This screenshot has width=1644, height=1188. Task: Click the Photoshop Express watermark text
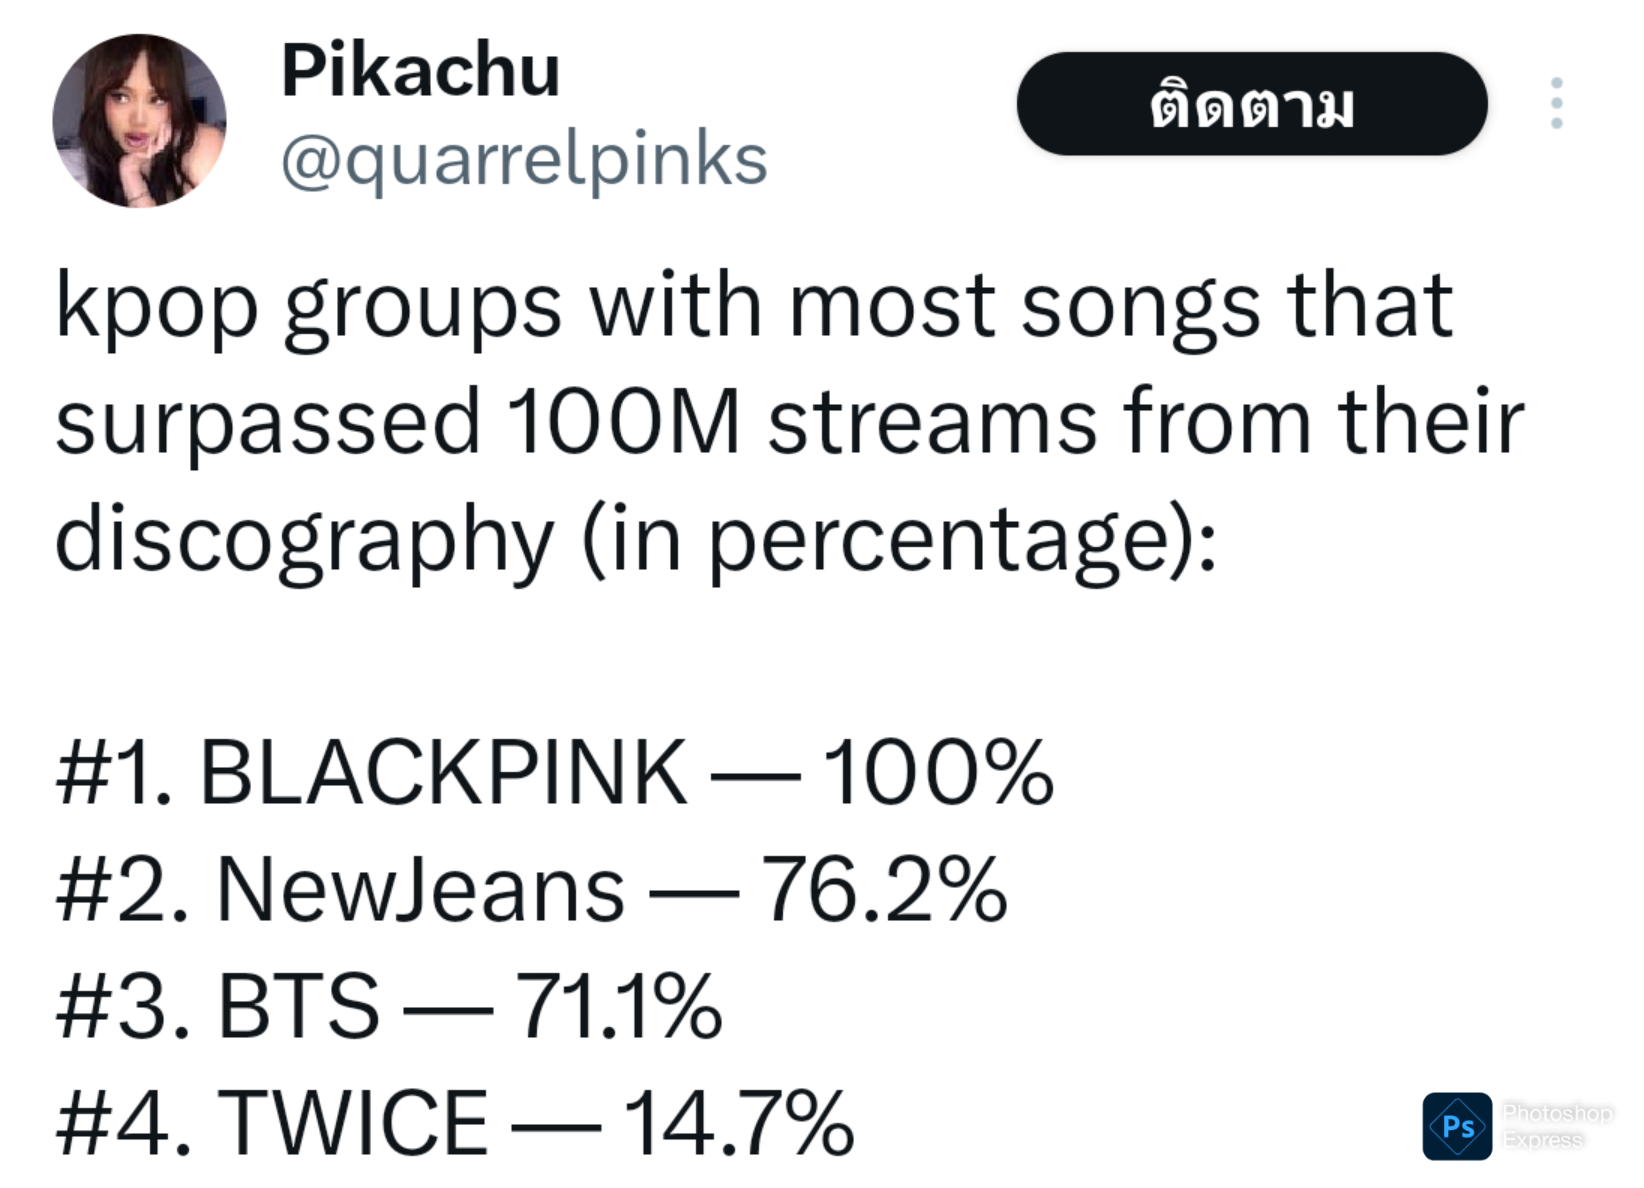[x=1556, y=1126]
